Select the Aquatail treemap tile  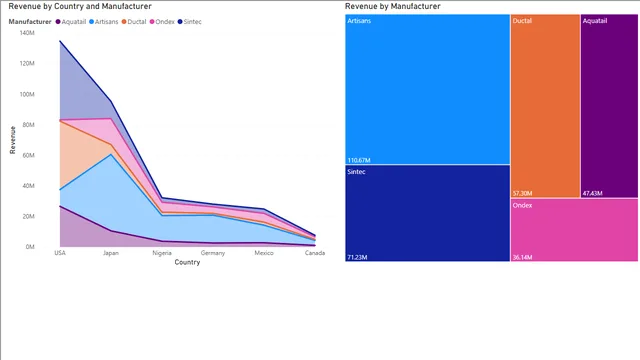[x=609, y=106]
